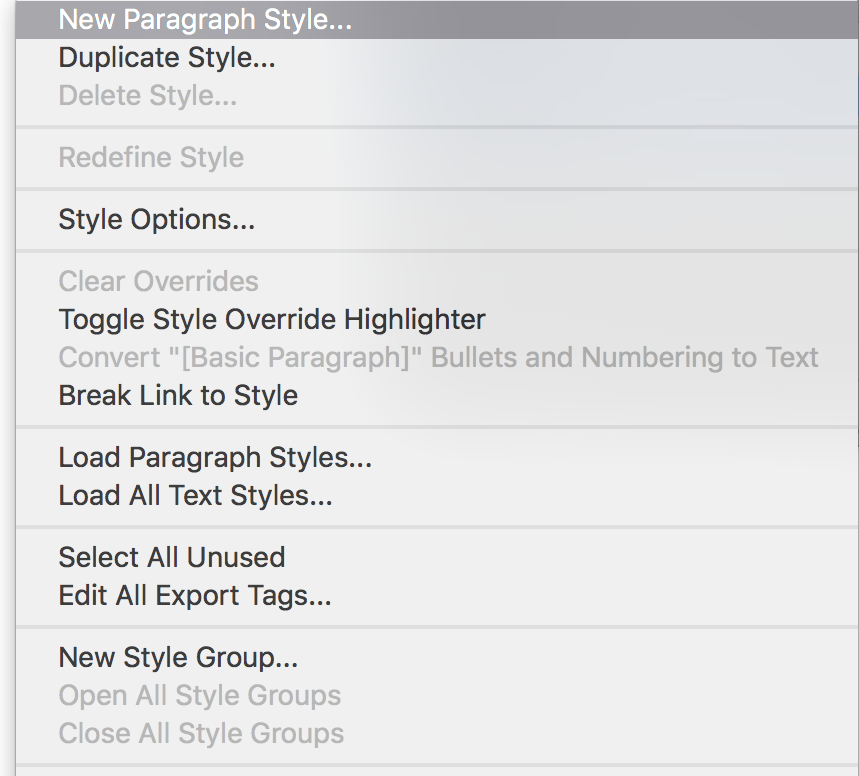
Task: Click the disabled Redefine Style entry
Action: click(x=151, y=158)
